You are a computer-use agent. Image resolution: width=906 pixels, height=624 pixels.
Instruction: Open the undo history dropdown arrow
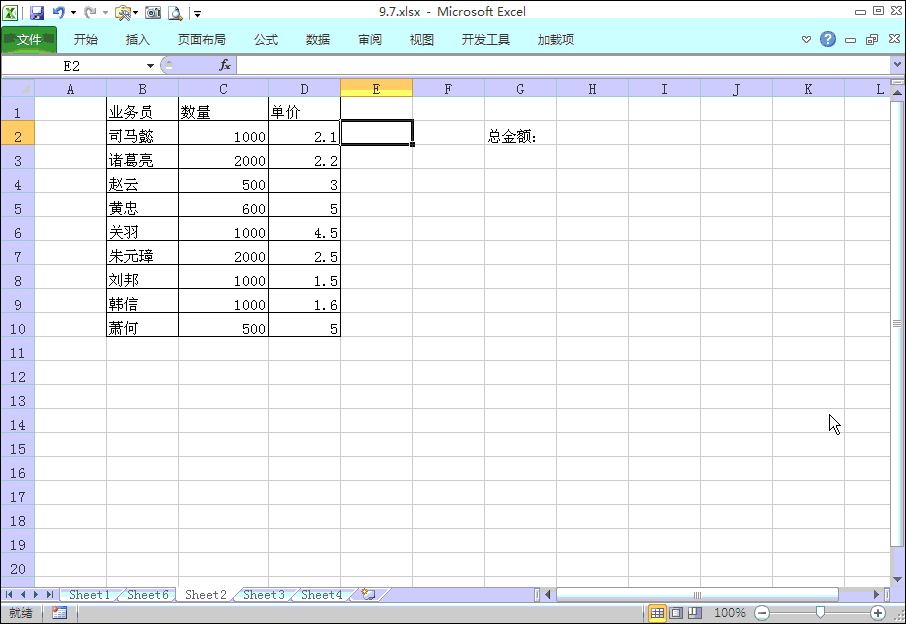point(73,13)
